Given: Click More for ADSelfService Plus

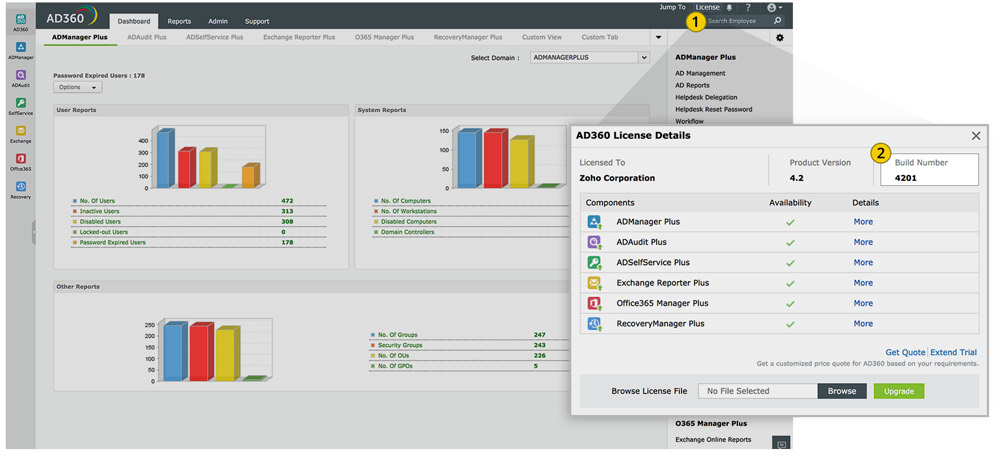Looking at the screenshot, I should 863,263.
